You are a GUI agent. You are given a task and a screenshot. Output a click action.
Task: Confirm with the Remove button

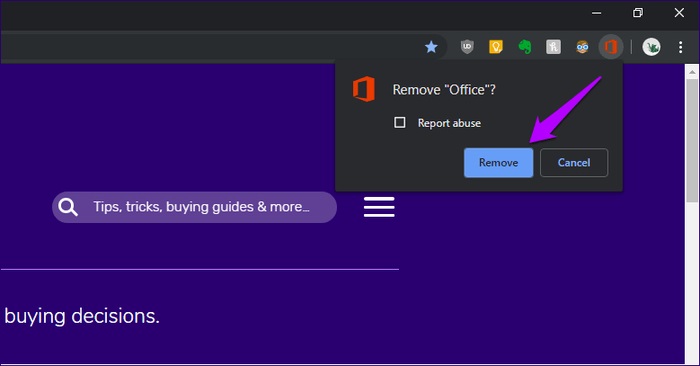click(x=498, y=162)
